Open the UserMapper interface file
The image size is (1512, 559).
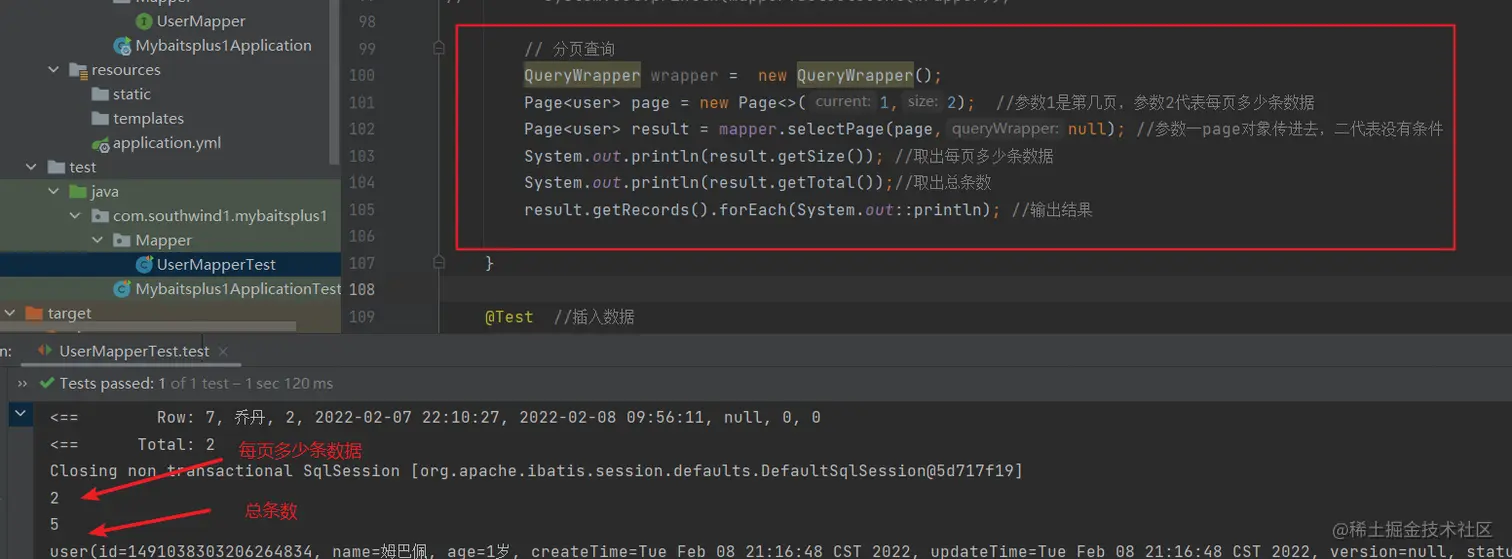(x=200, y=21)
